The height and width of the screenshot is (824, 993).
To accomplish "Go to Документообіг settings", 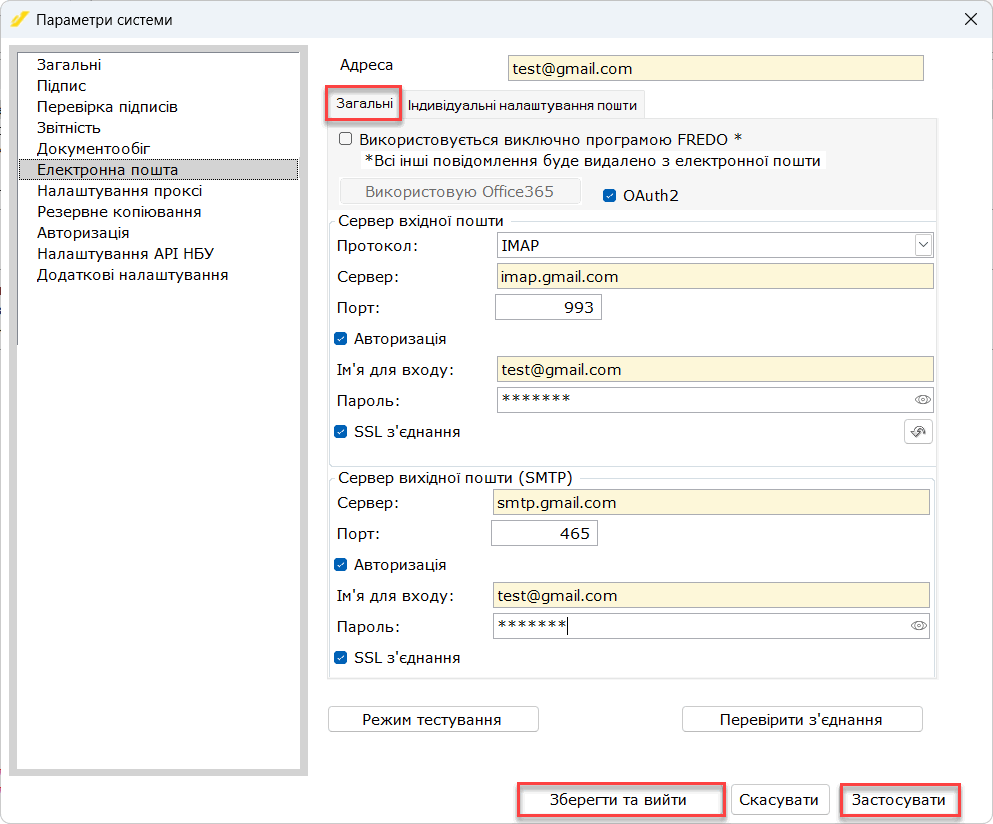I will [93, 148].
